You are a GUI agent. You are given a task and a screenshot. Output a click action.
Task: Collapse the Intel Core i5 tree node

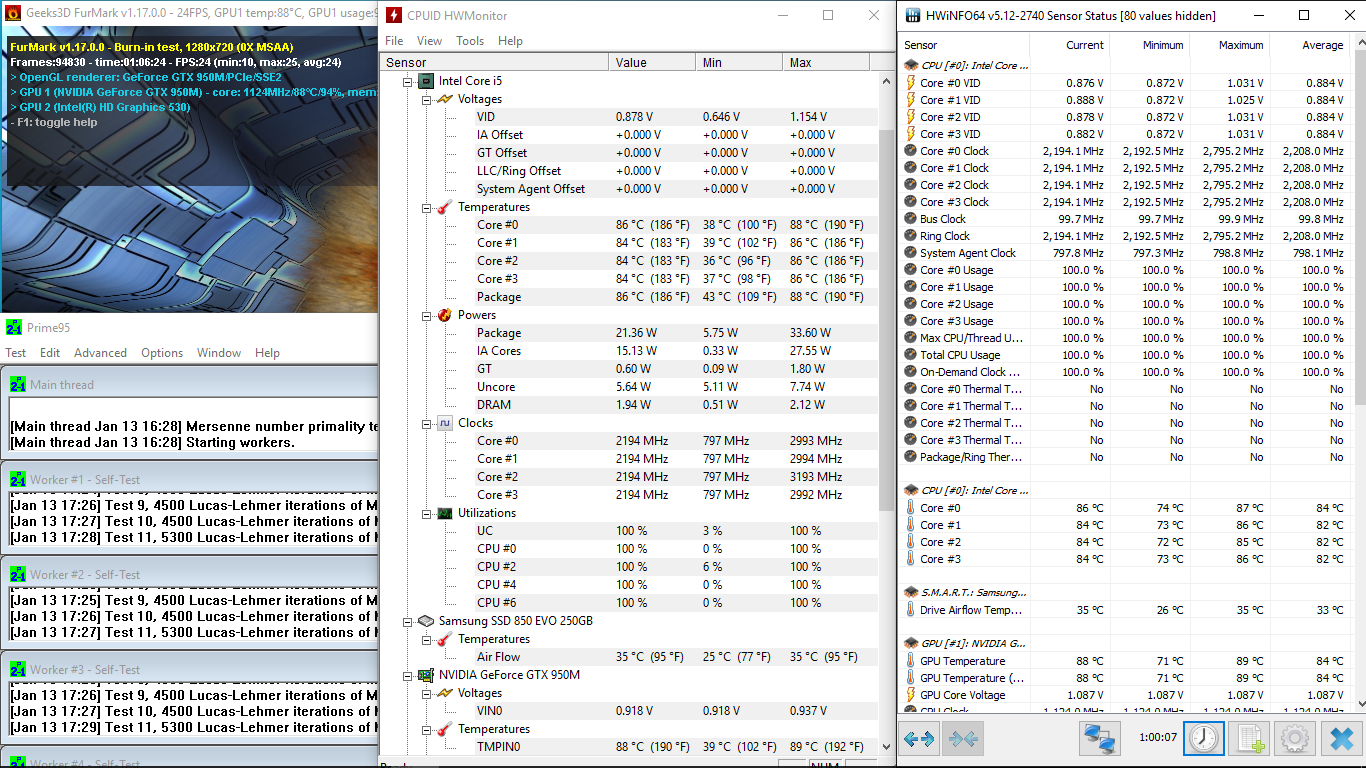408,81
